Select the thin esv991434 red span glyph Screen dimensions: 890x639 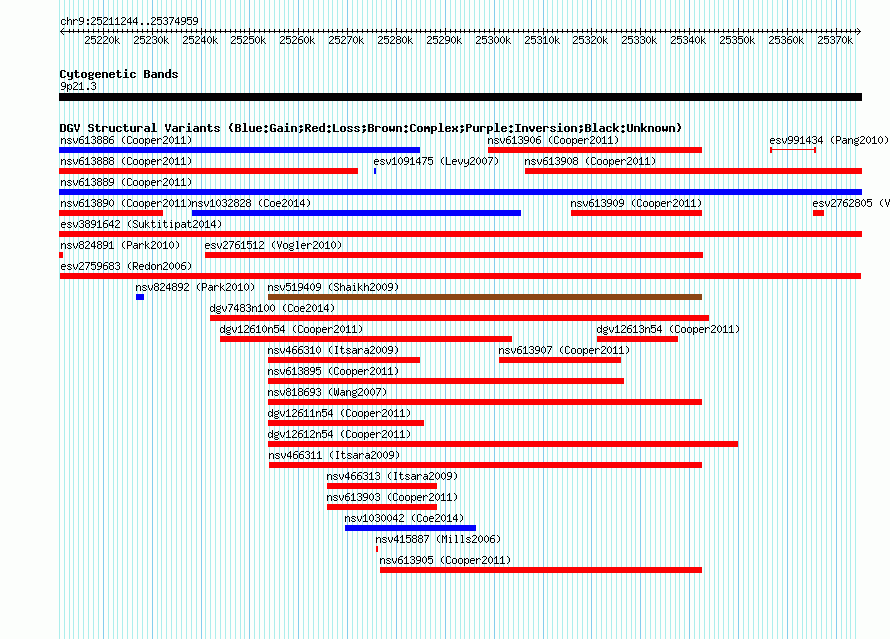point(793,150)
